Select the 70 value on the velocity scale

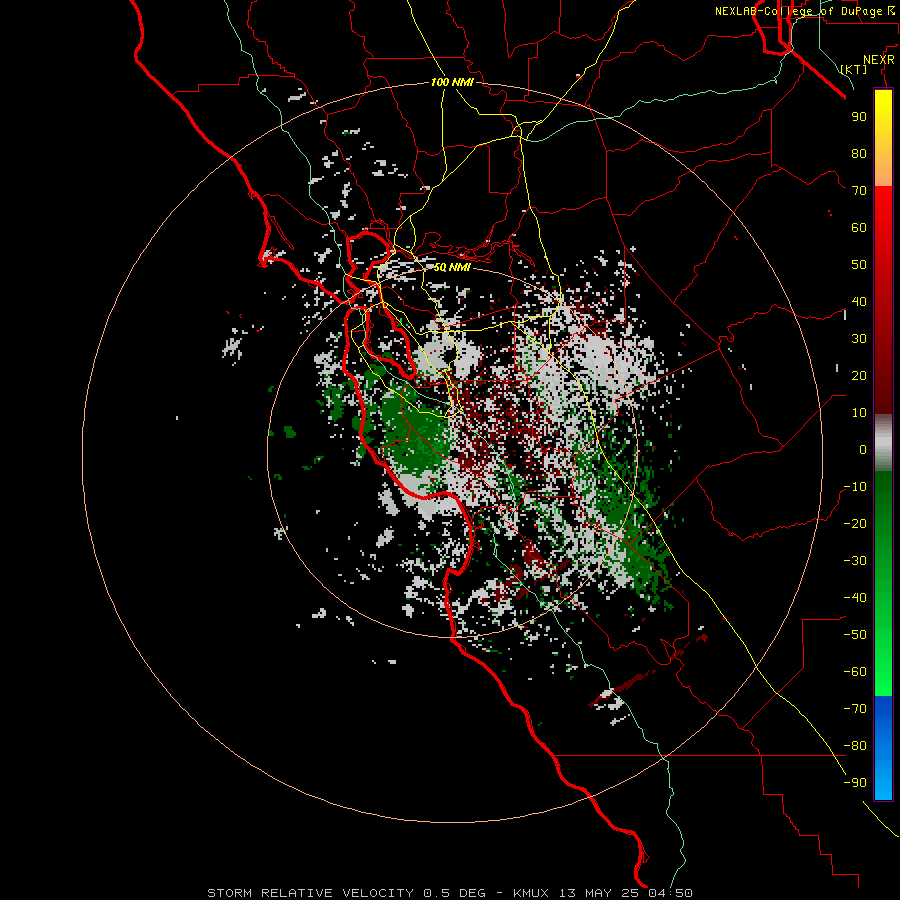click(x=859, y=191)
